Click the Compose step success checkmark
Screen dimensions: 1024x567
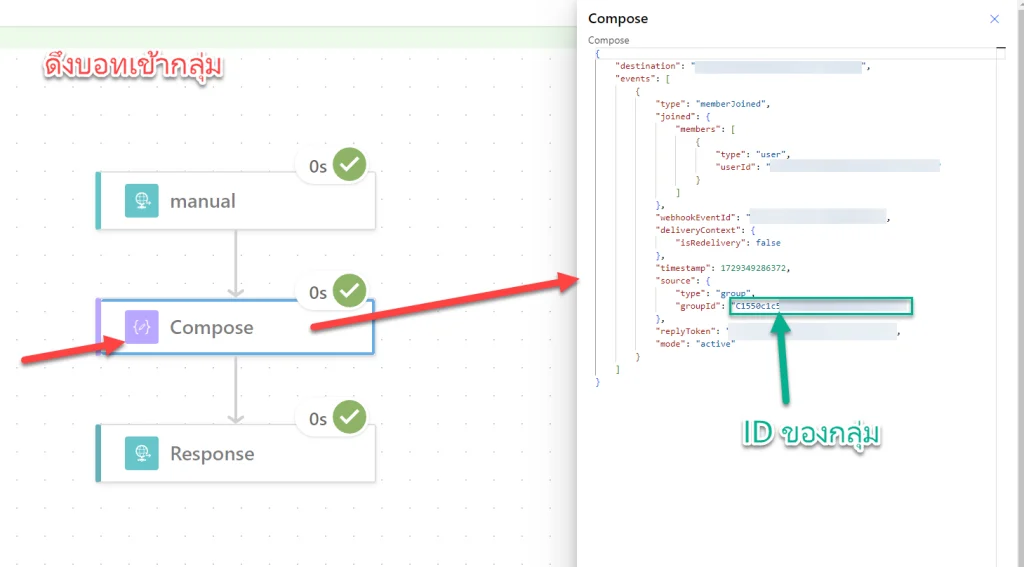[x=349, y=291]
